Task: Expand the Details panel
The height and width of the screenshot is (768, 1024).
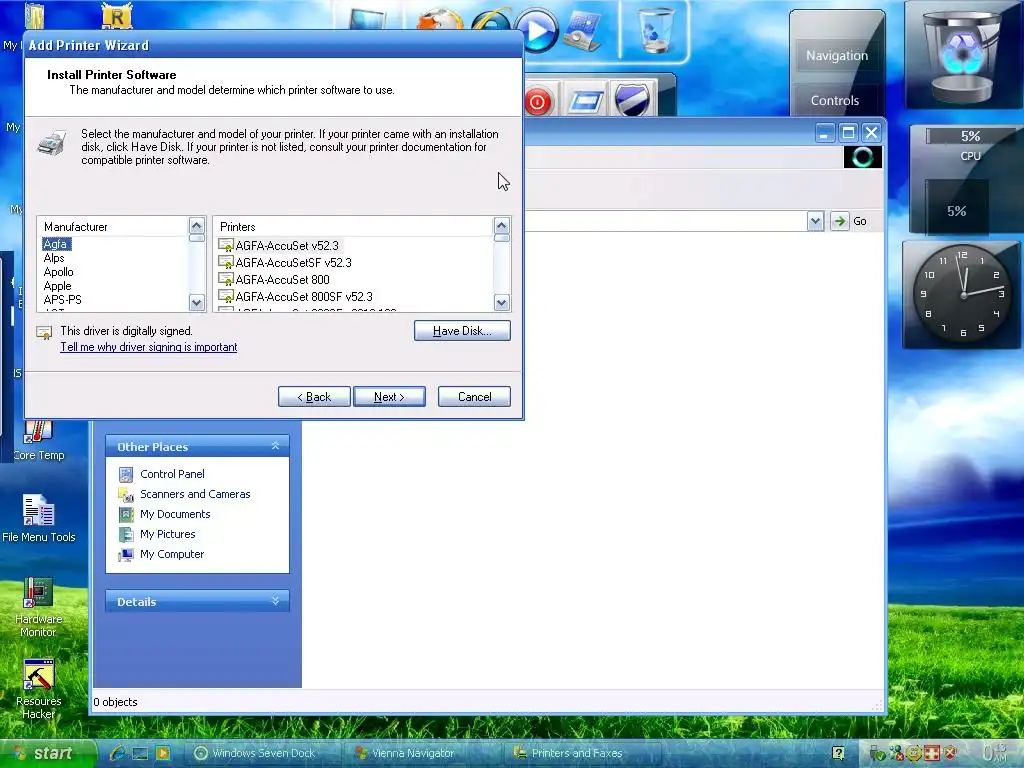Action: [275, 601]
